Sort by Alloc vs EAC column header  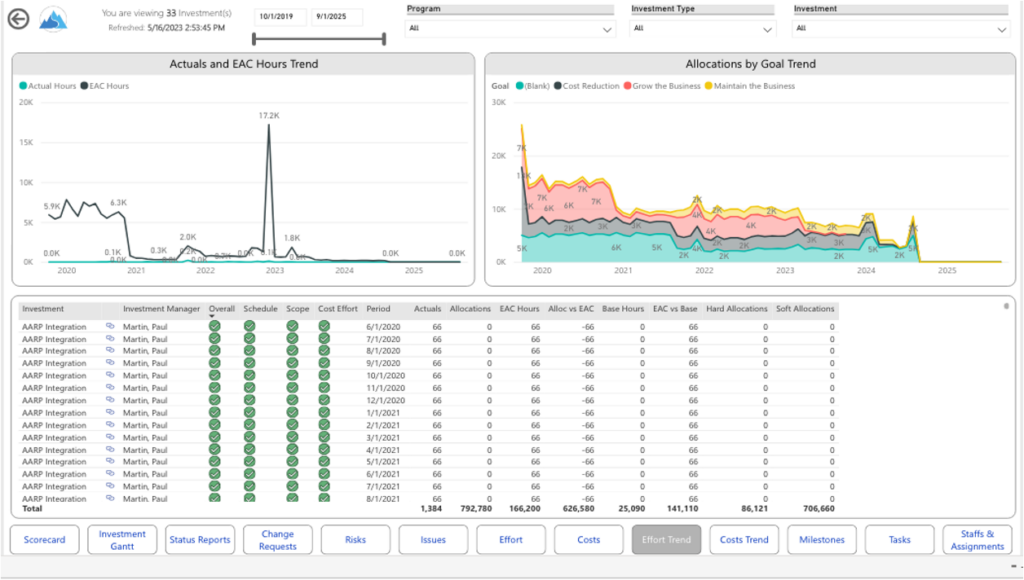point(571,308)
